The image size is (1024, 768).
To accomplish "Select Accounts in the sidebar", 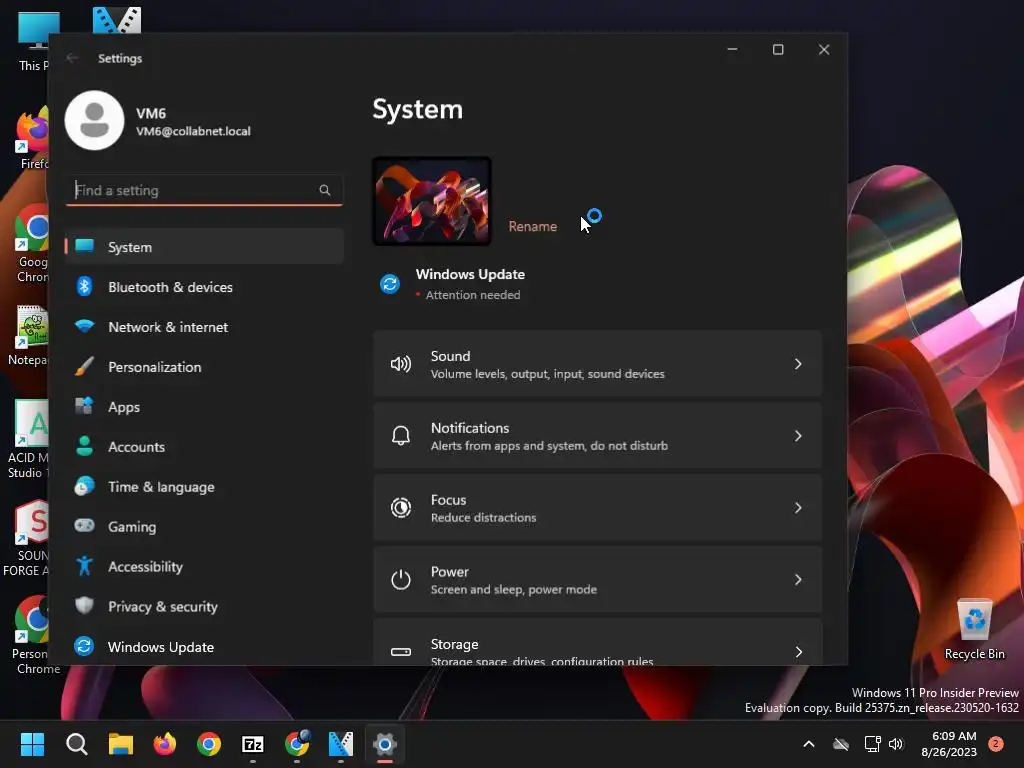I will coord(204,446).
